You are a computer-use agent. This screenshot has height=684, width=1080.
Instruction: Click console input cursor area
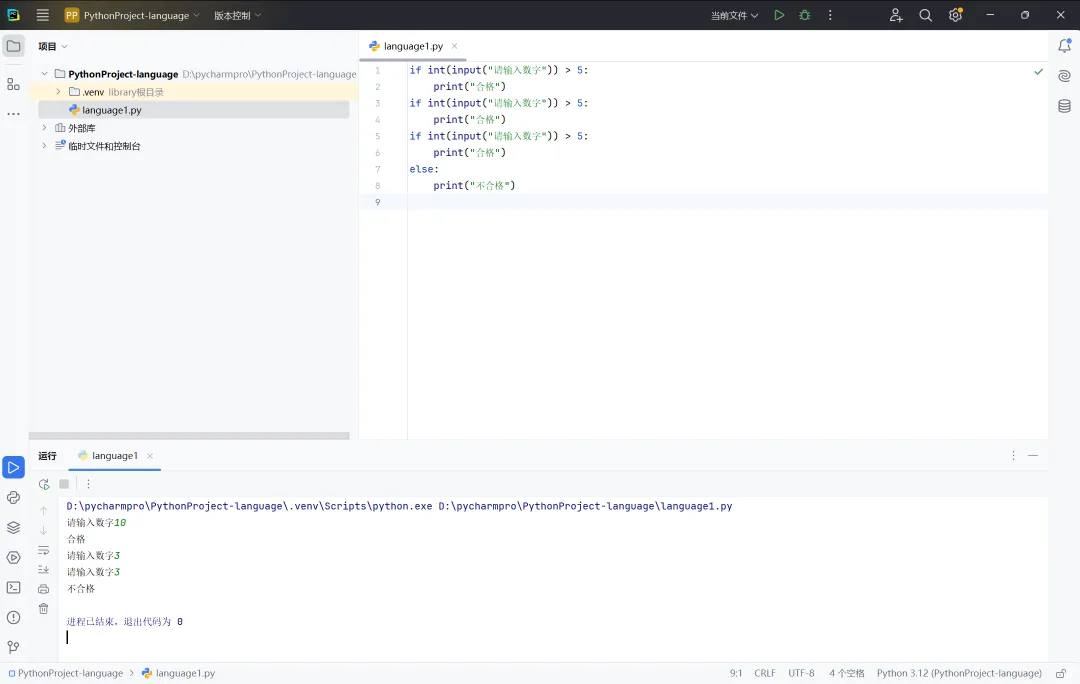coord(68,637)
